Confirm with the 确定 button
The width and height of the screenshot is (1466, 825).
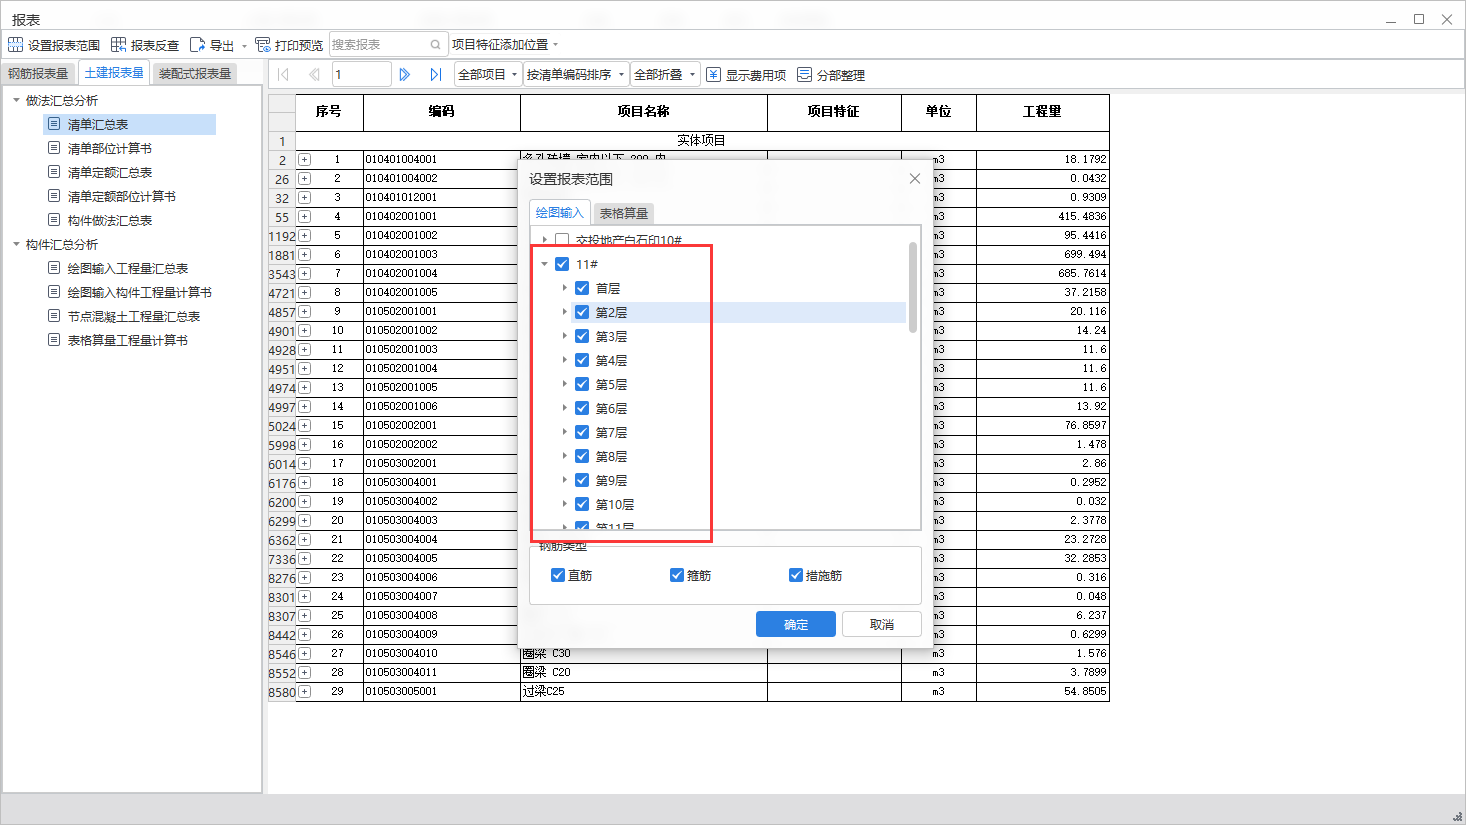[x=795, y=624]
